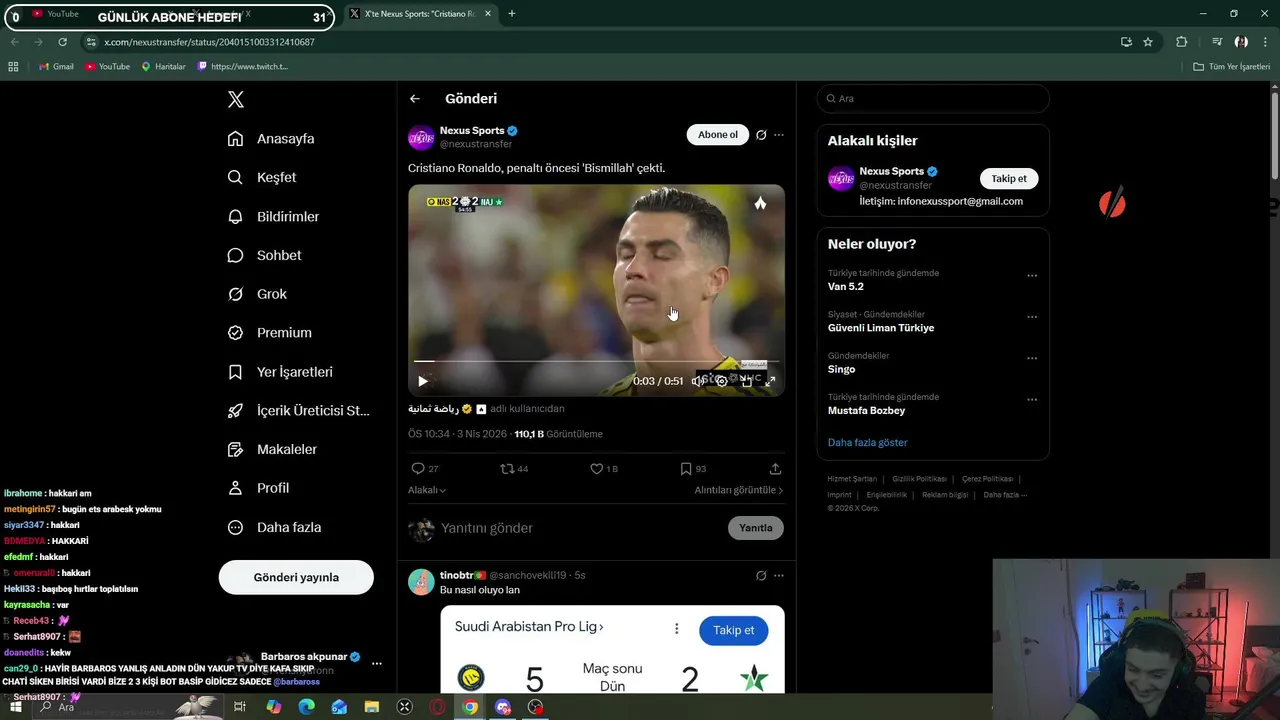Open Keşfet in the sidebar
The height and width of the screenshot is (720, 1280).
pos(262,177)
